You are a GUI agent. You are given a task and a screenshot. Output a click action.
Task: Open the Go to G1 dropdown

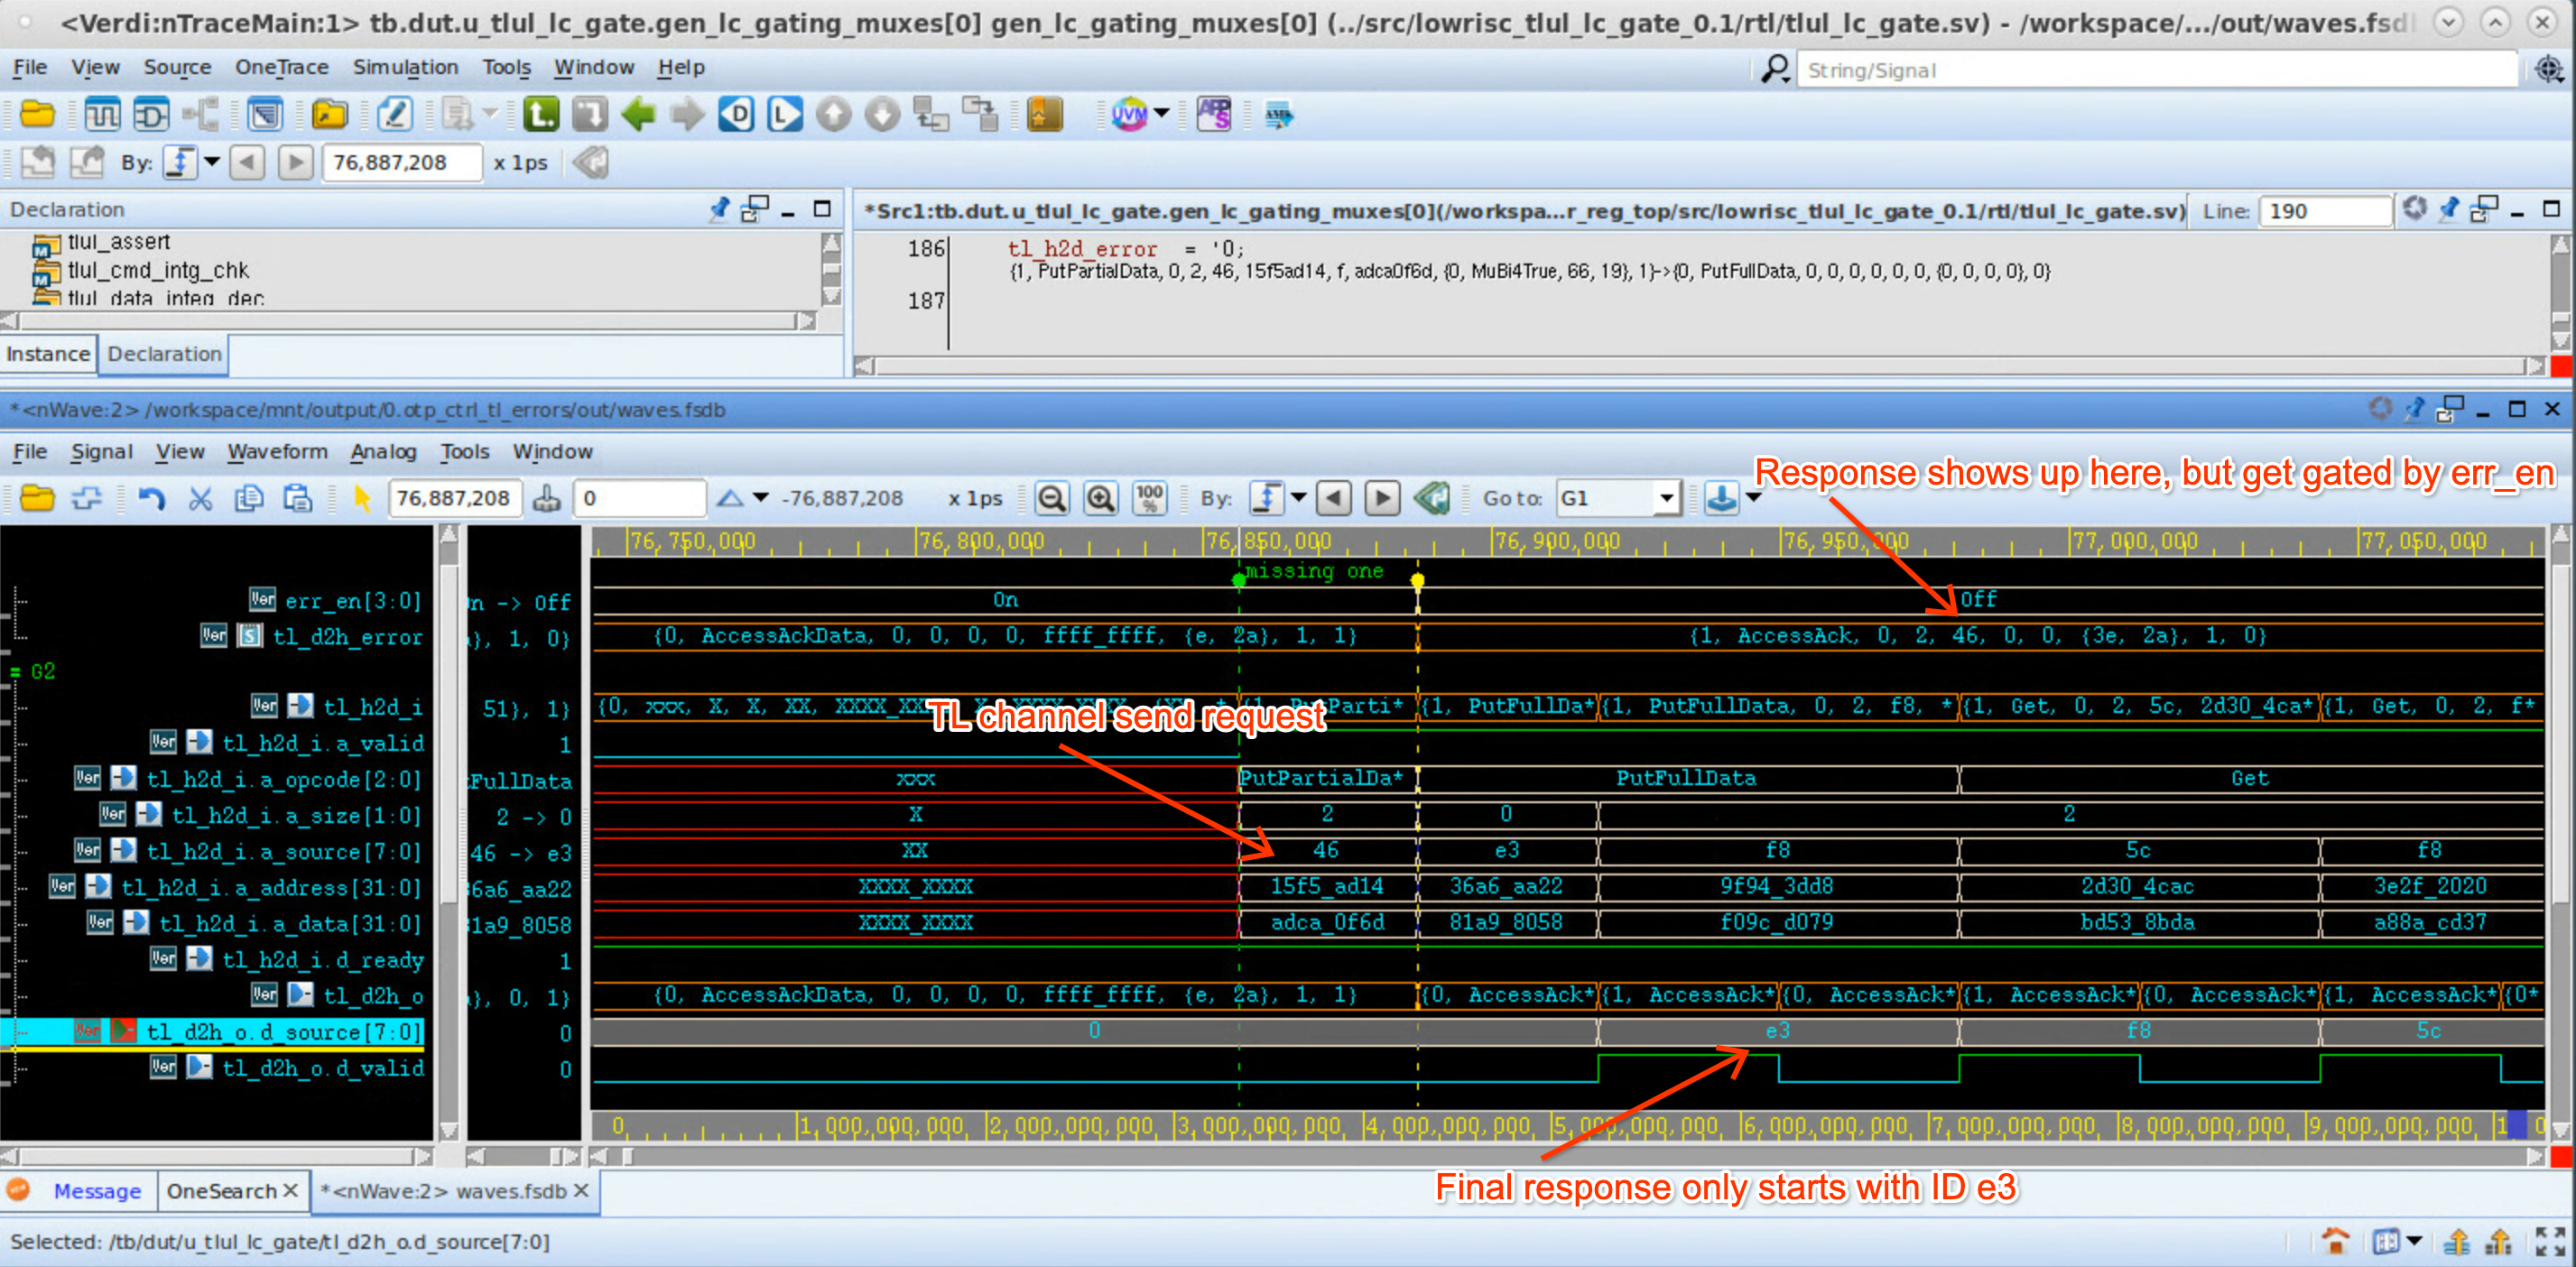1666,498
